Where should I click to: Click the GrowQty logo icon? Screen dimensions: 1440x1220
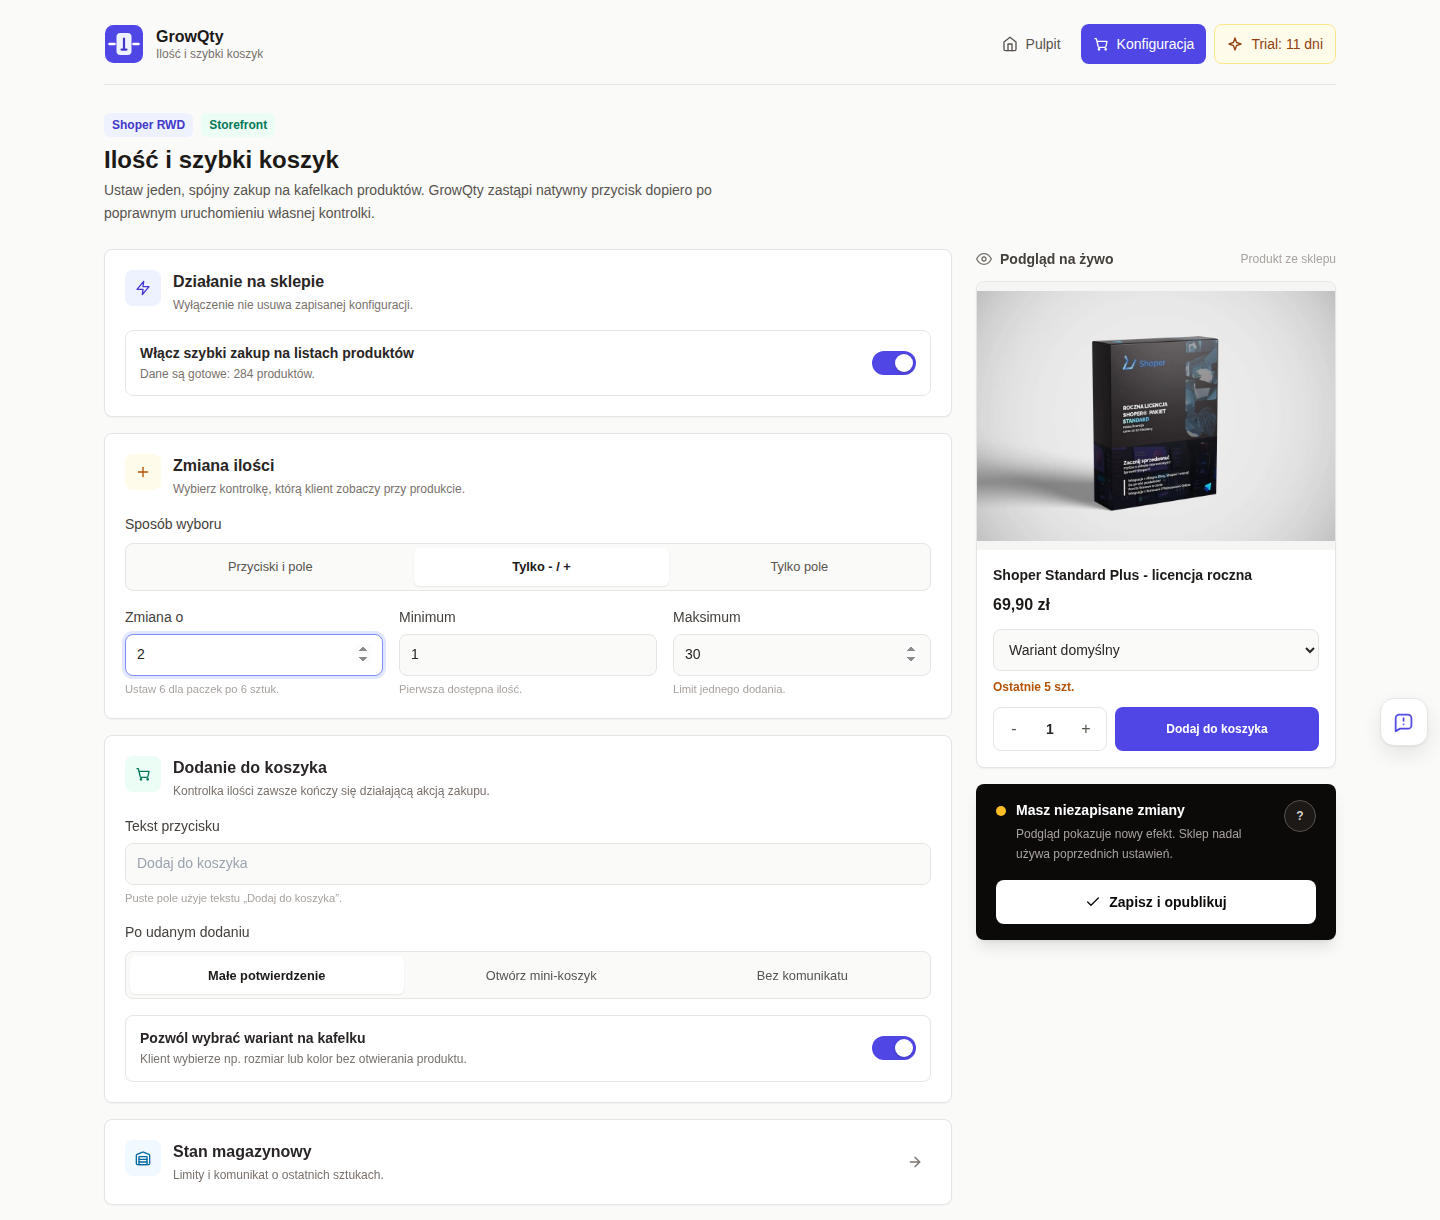coord(124,44)
